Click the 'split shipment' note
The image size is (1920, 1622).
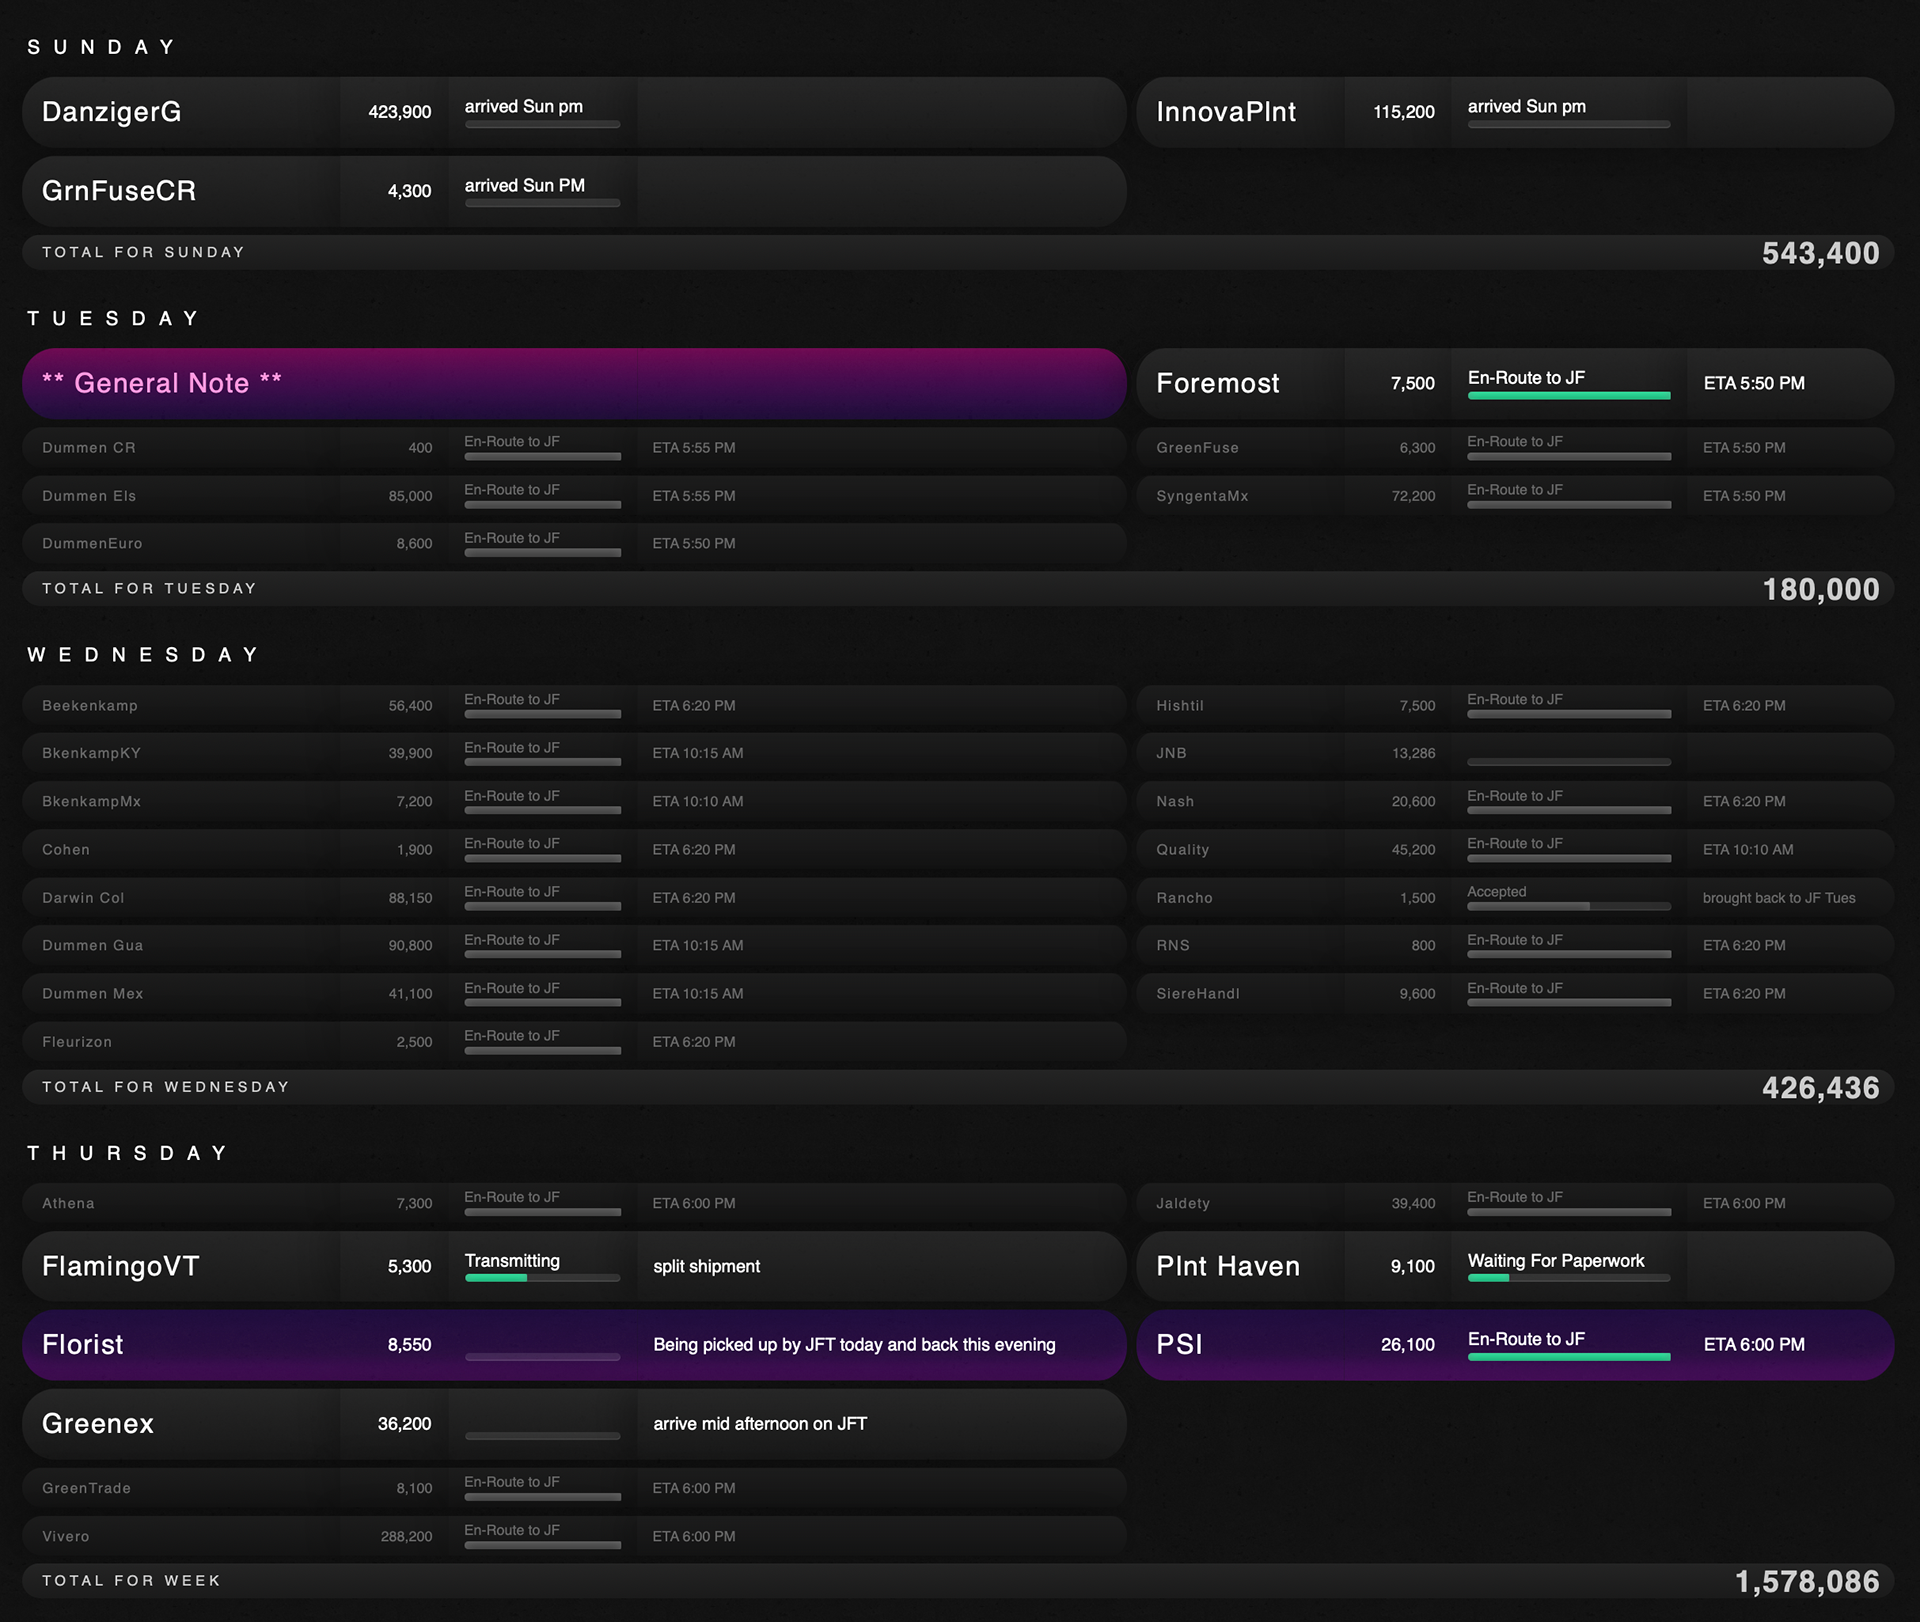pyautogui.click(x=706, y=1267)
